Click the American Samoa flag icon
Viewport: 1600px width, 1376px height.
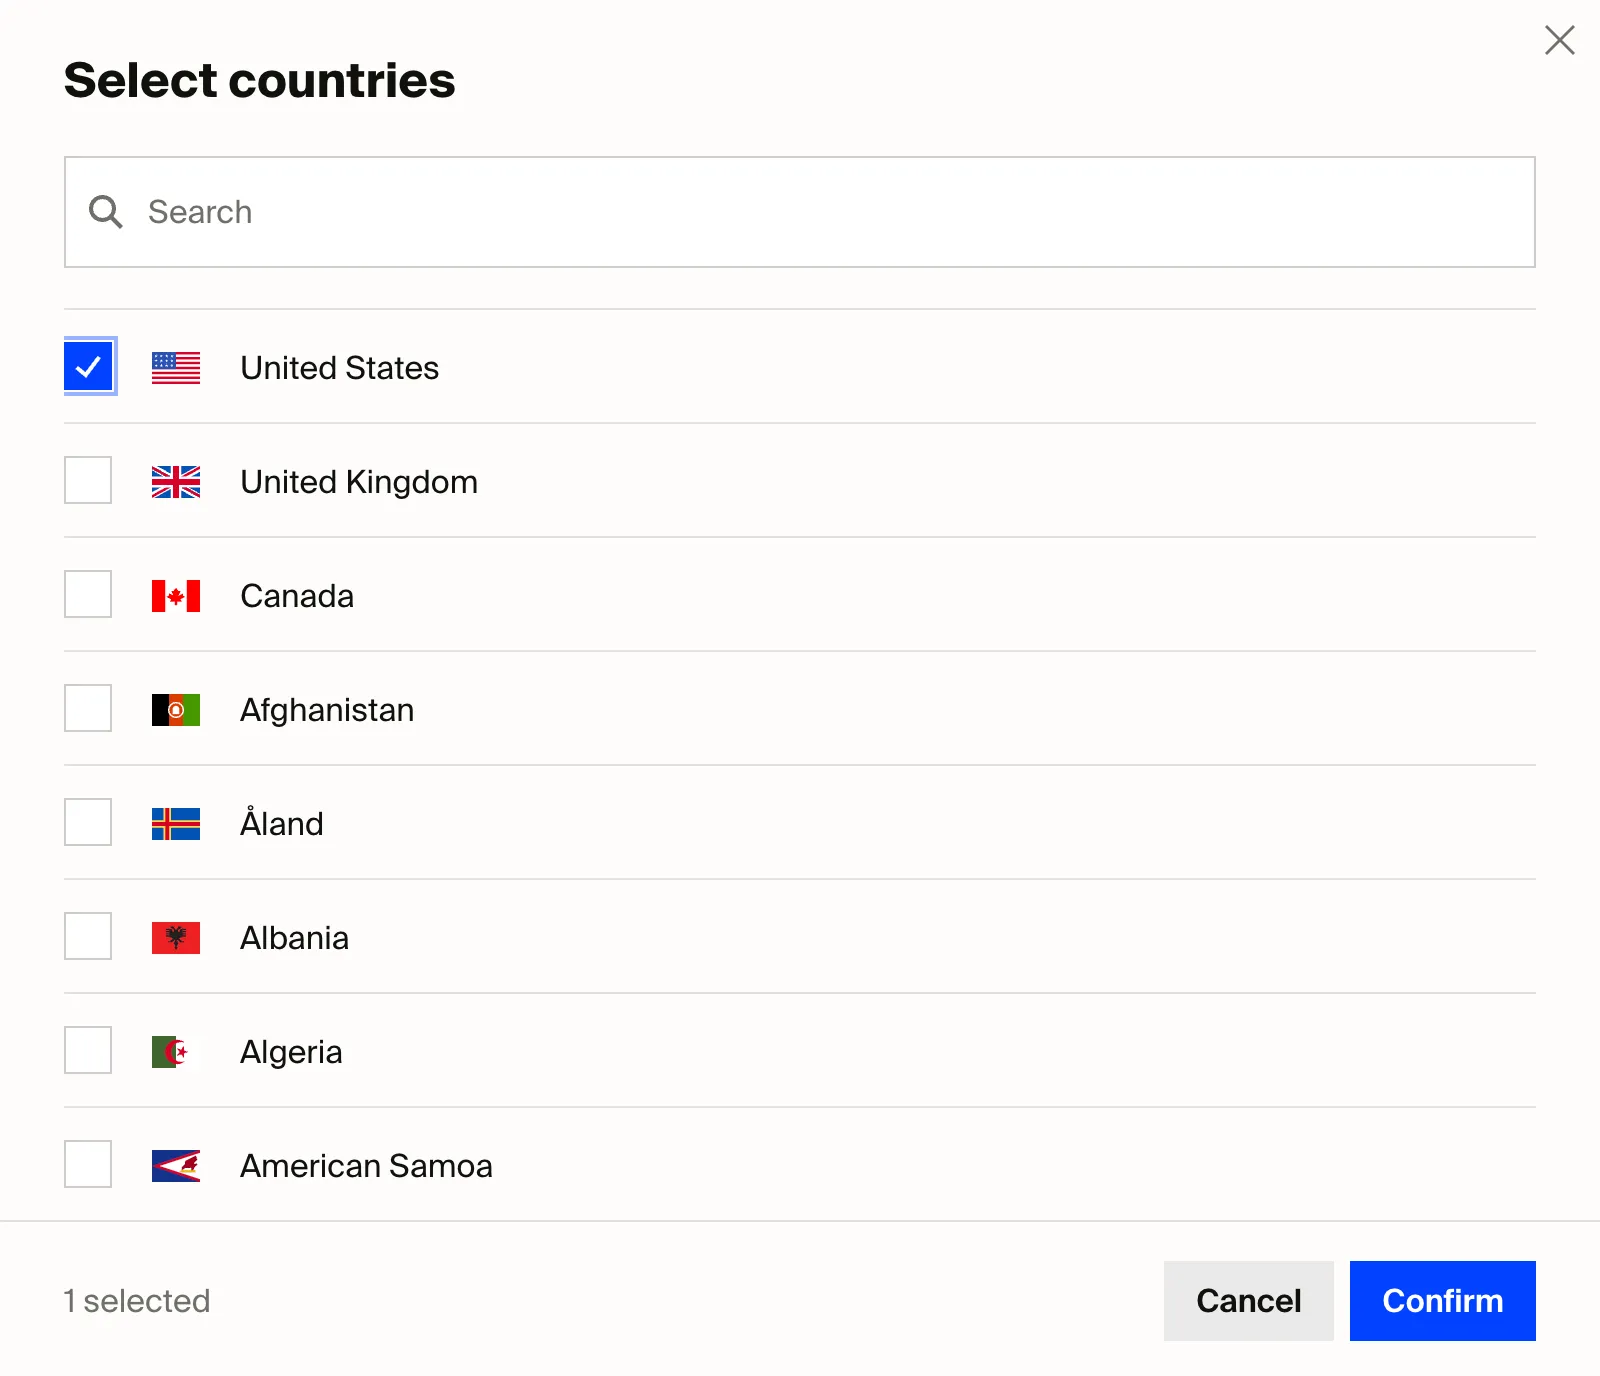point(176,1165)
